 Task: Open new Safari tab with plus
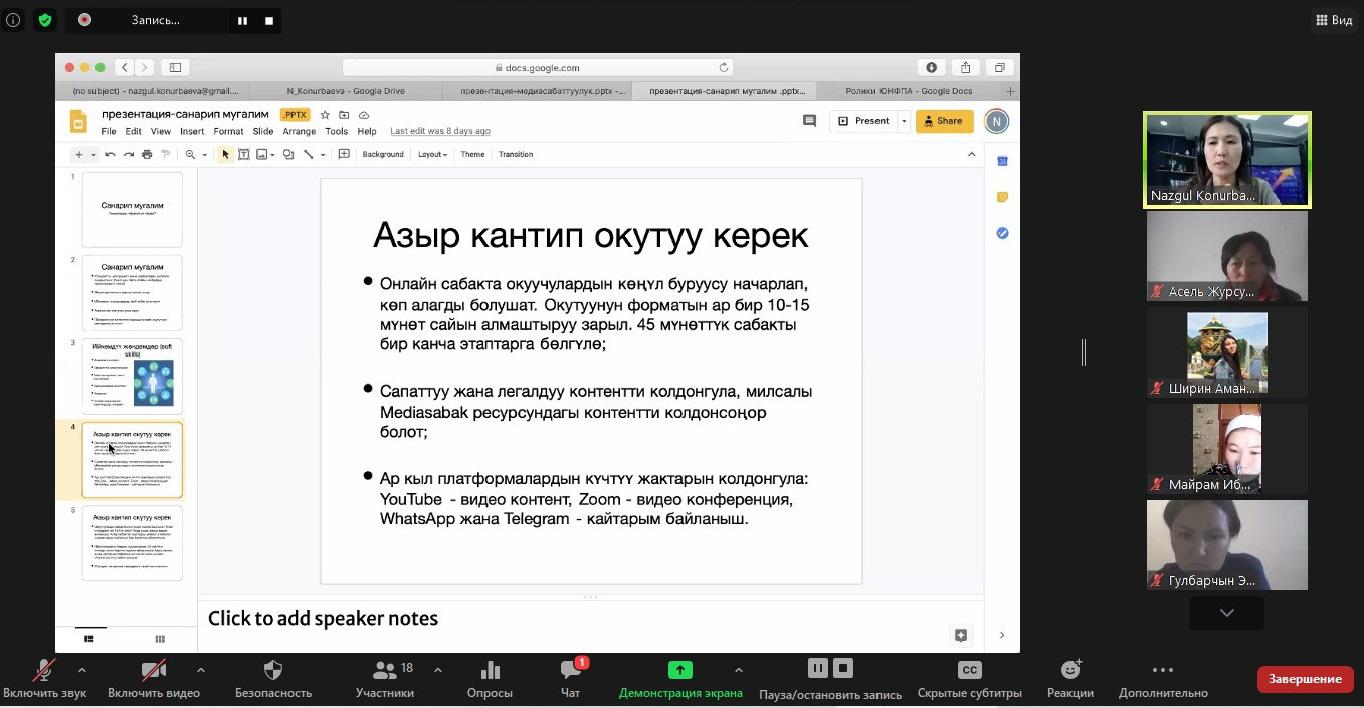(1010, 91)
